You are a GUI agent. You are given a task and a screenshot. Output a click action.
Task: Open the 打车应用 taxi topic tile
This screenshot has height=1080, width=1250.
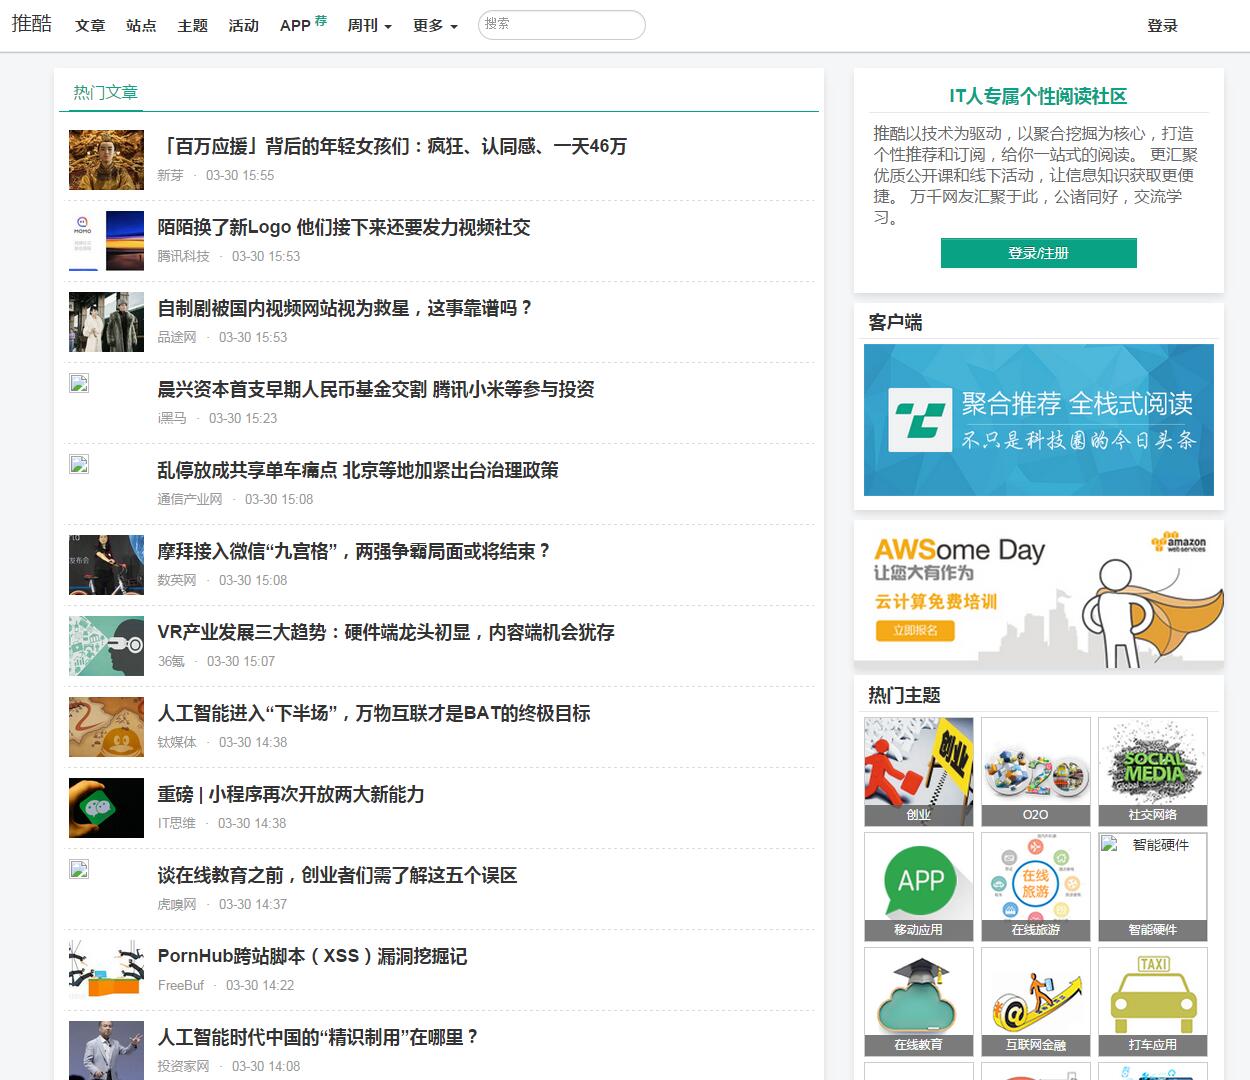[1152, 1001]
